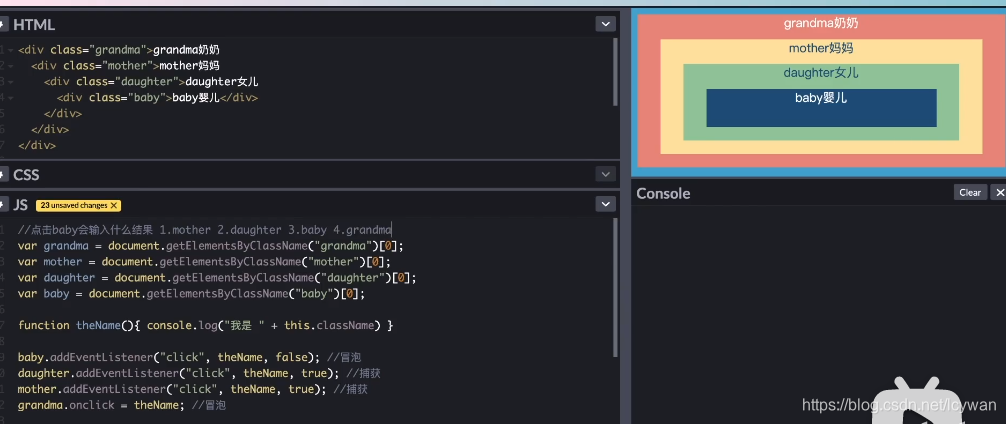Open the JS panel settings gear

(3, 205)
